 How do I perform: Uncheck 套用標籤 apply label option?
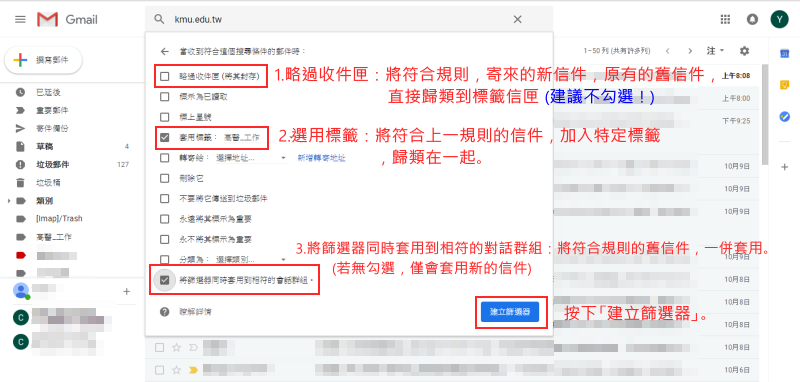pyautogui.click(x=164, y=137)
